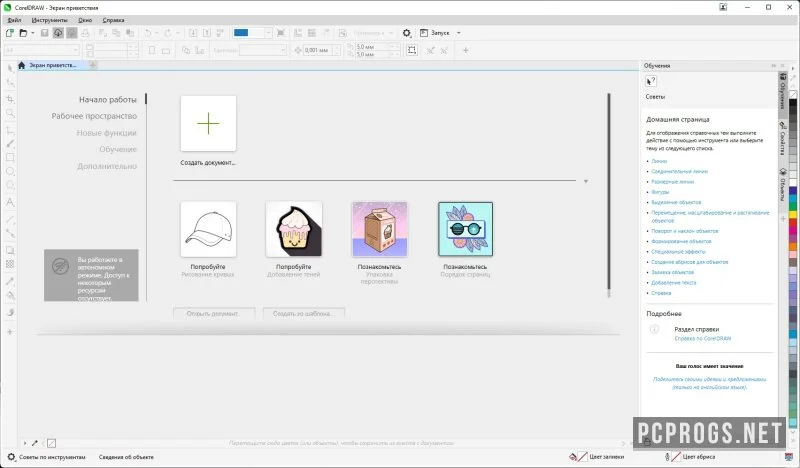Click the Save disk icon
The width and height of the screenshot is (800, 468).
[x=44, y=33]
